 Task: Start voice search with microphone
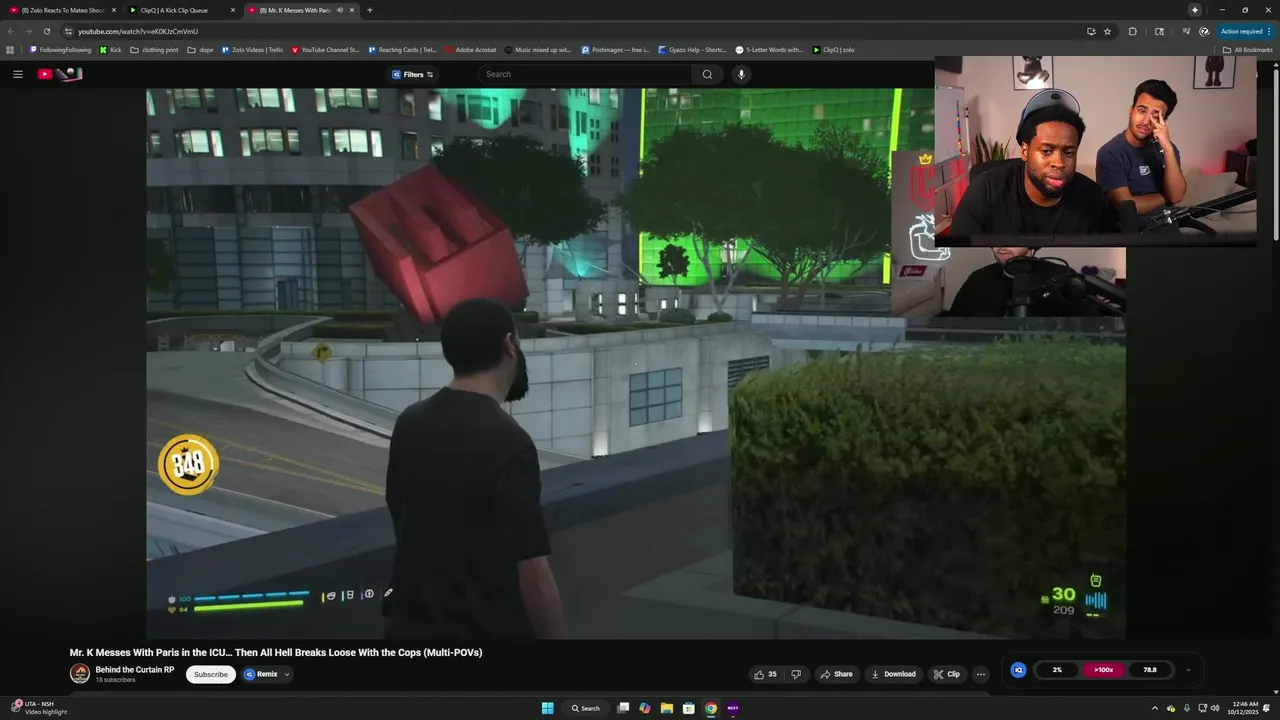click(741, 74)
